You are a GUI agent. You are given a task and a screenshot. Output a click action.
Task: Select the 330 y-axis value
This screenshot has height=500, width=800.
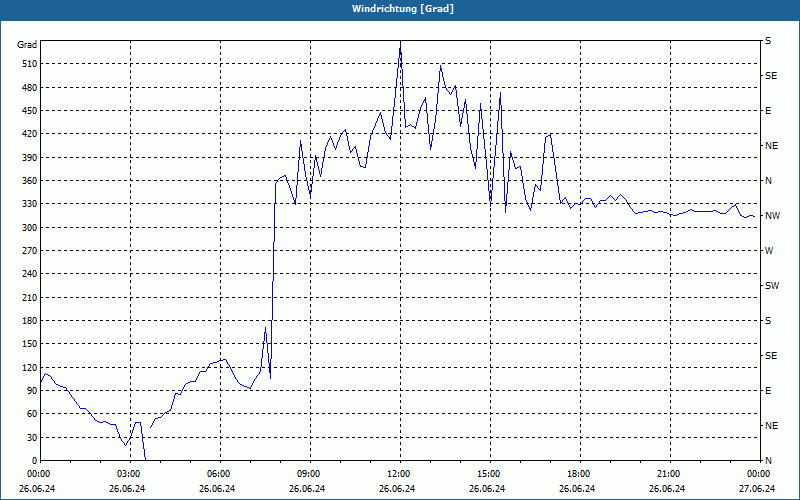click(30, 204)
